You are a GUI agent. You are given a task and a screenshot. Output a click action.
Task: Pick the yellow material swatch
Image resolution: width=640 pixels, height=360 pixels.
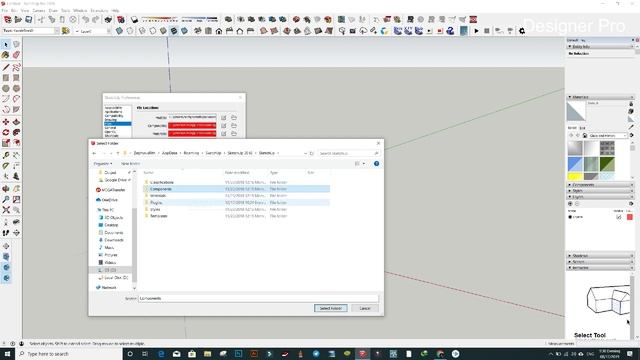pos(575,176)
